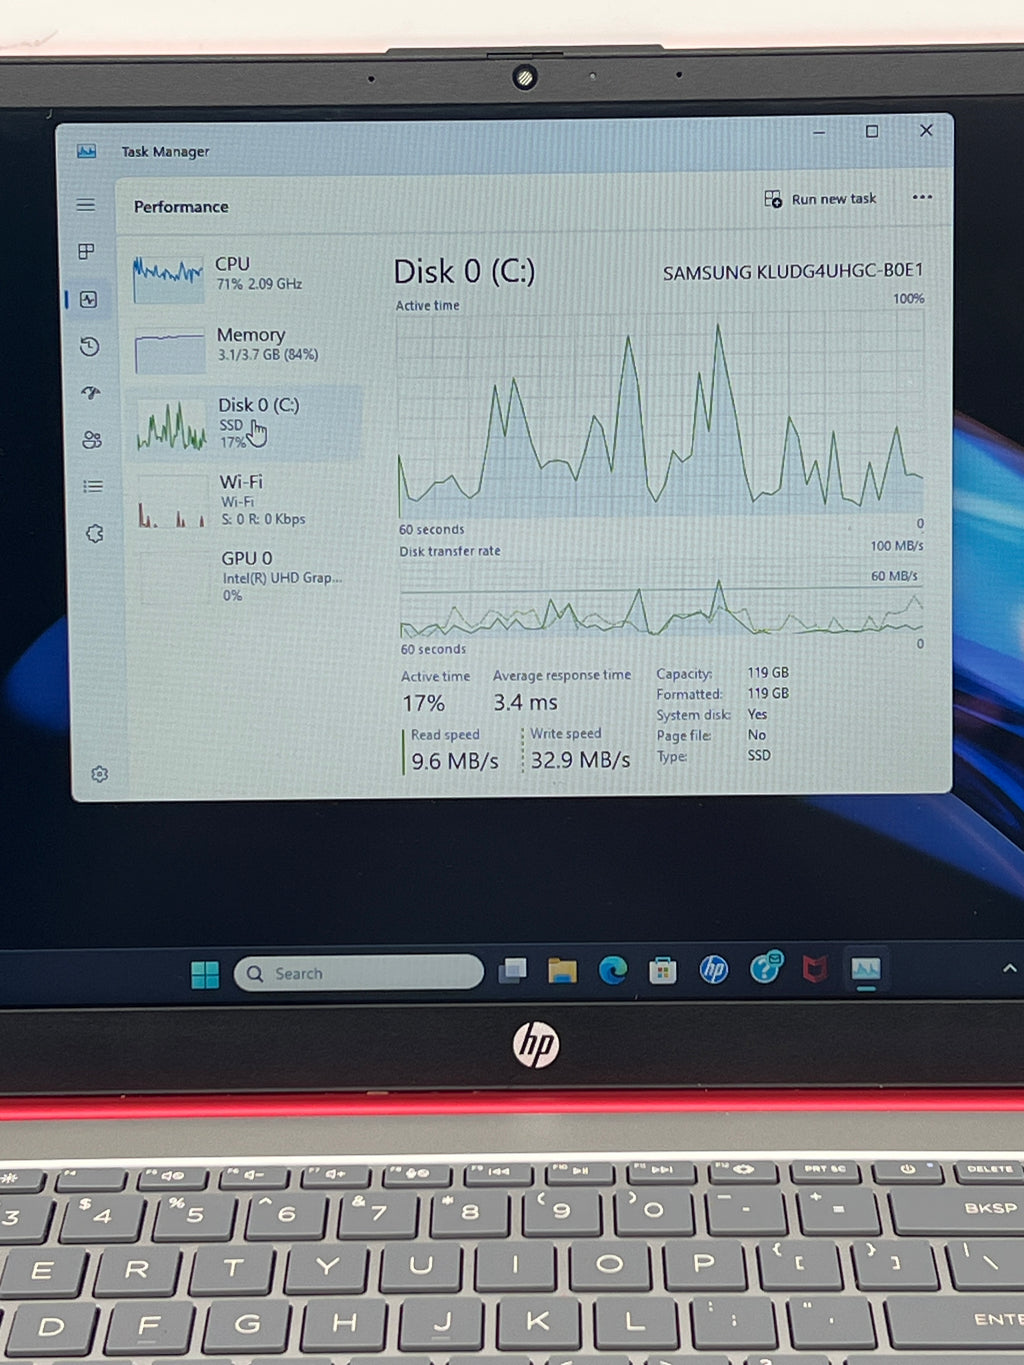Select the Disk 0 (C:) performance entry

[245, 422]
